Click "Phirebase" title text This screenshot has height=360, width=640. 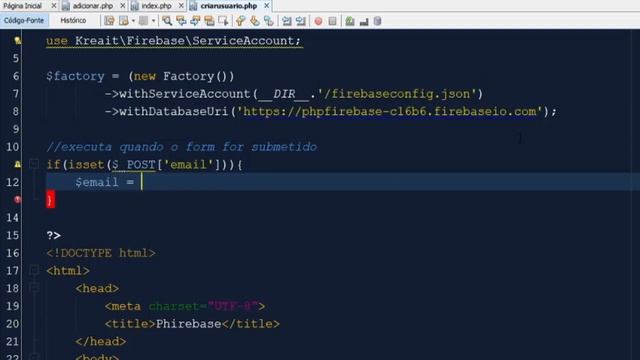(189, 324)
